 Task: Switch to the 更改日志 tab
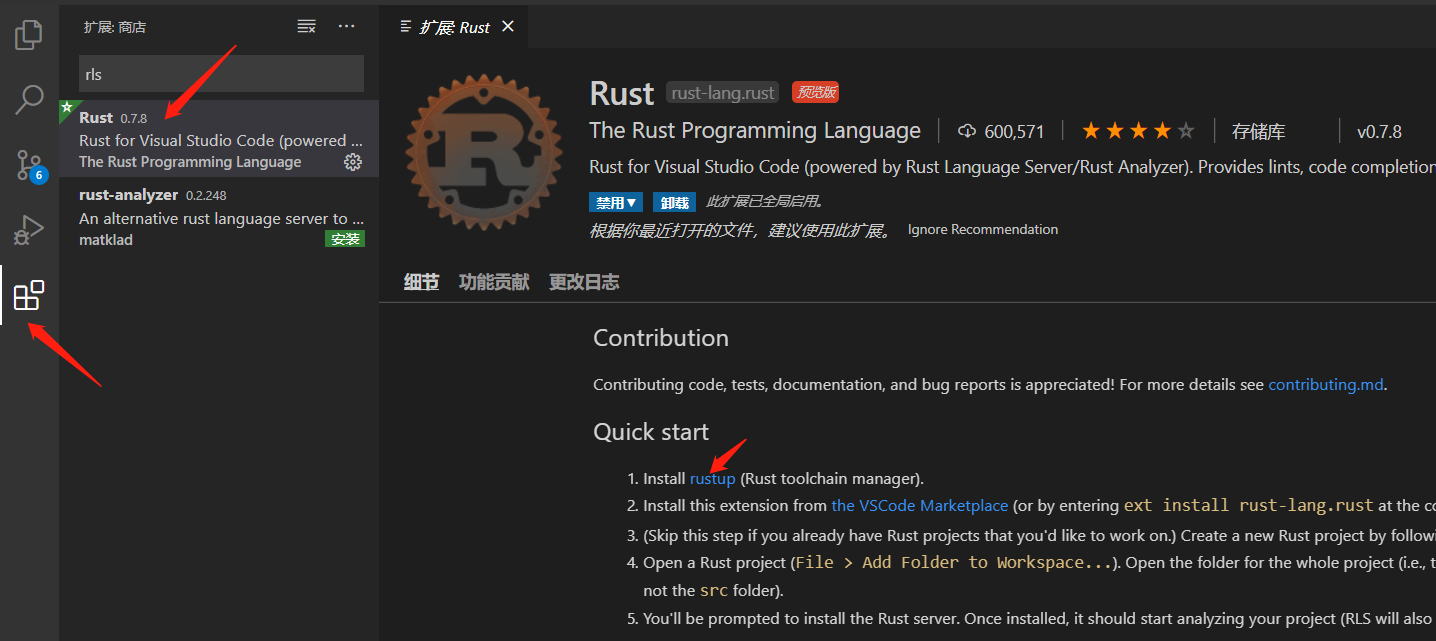click(x=583, y=281)
